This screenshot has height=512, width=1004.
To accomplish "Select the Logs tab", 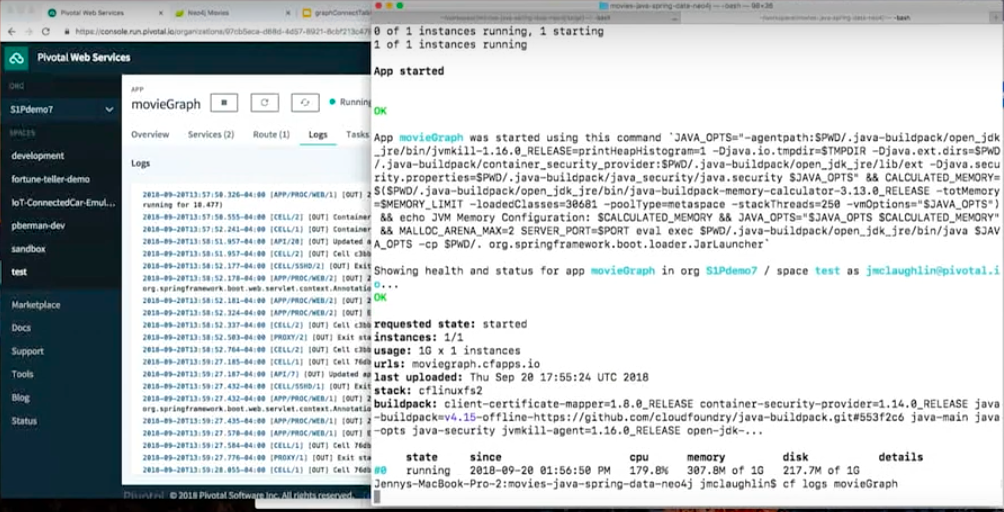I will point(318,134).
